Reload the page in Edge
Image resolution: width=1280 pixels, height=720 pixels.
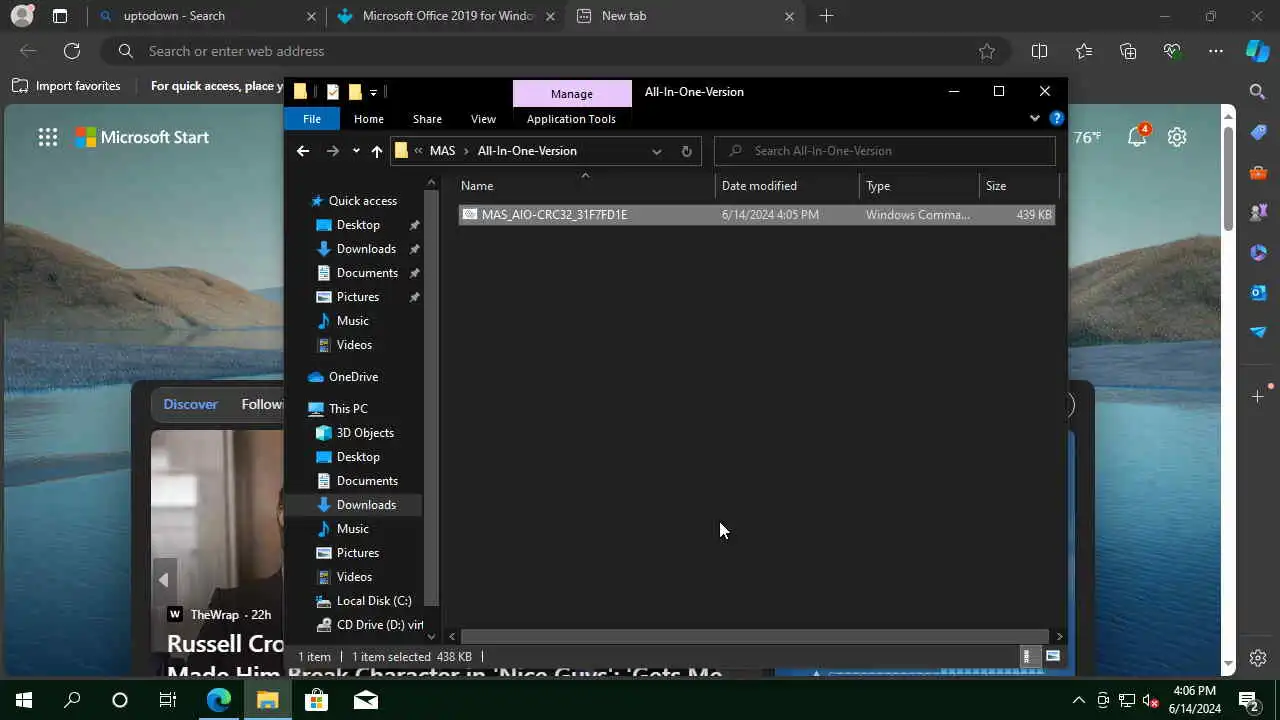tap(72, 51)
